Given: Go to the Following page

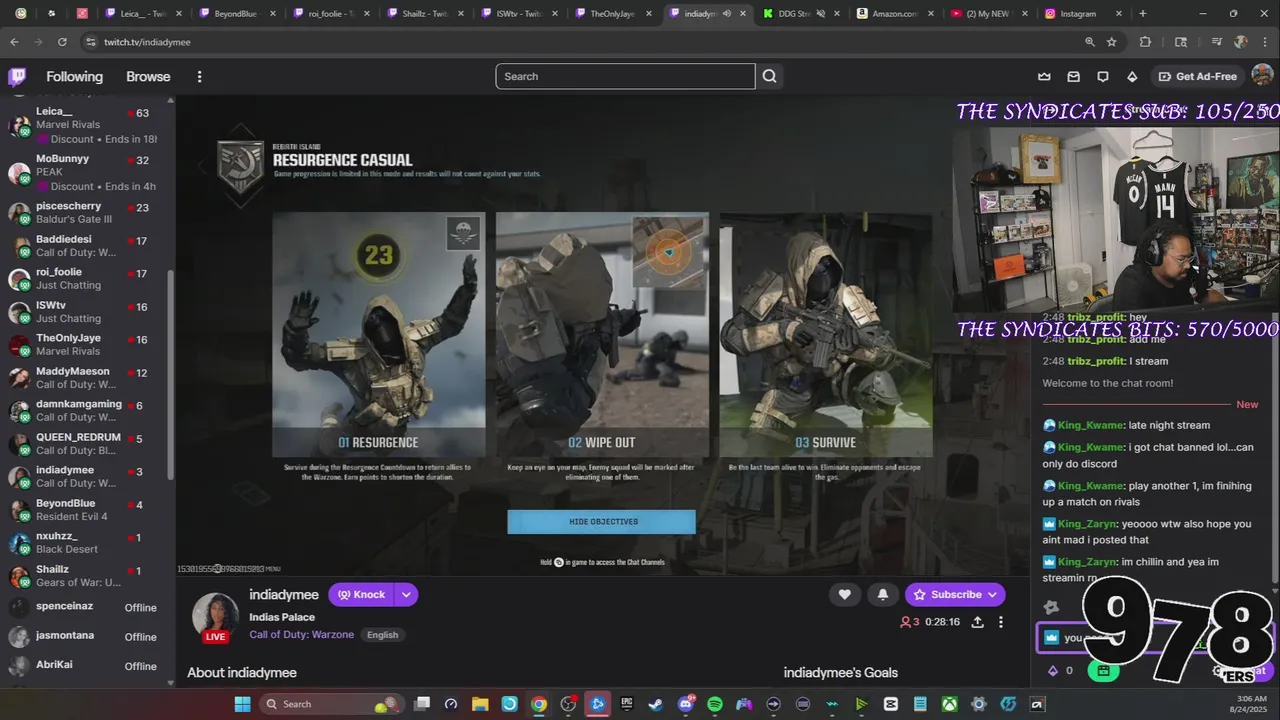Looking at the screenshot, I should point(74,77).
